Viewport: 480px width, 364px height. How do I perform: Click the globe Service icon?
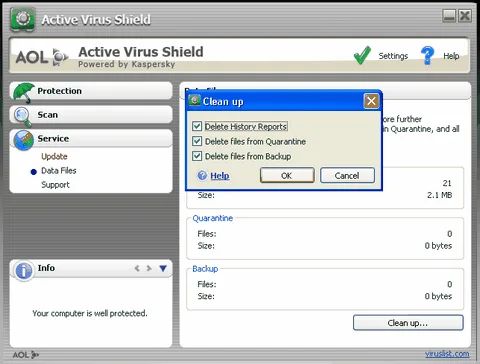23,140
